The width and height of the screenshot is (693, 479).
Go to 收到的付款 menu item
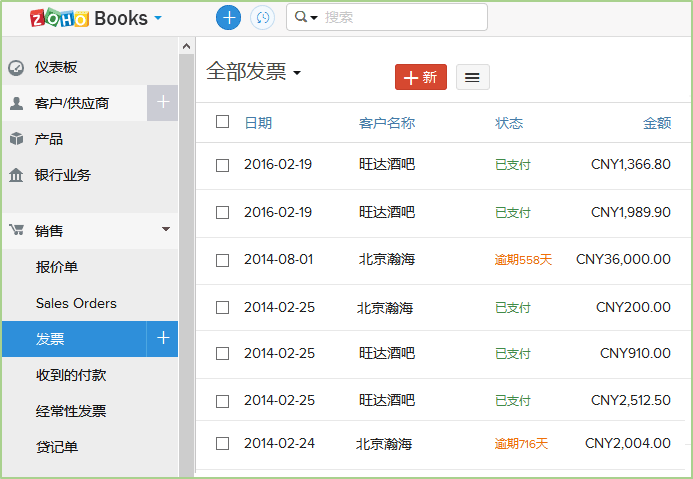(x=71, y=375)
